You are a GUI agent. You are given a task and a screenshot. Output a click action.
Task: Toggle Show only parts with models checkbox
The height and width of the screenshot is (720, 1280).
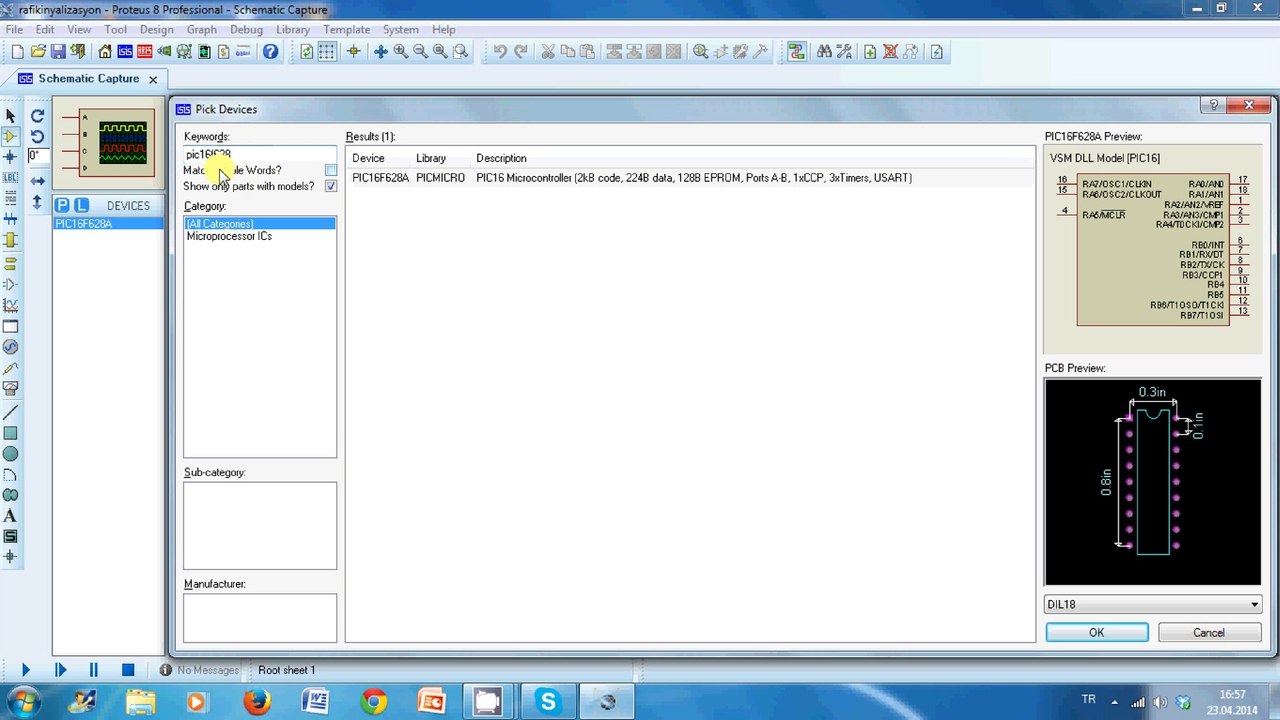pos(331,186)
